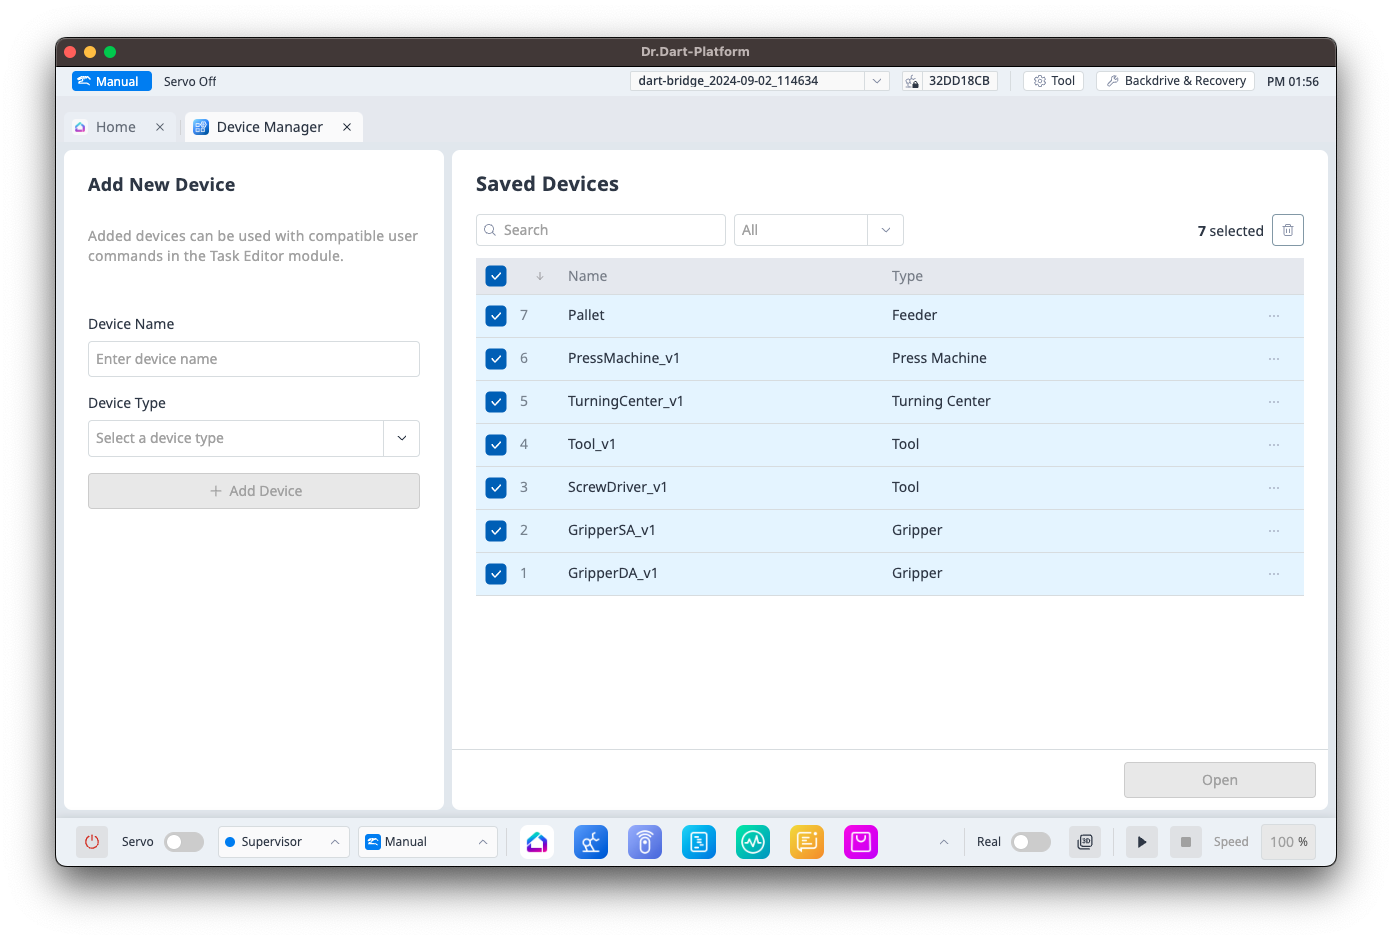Uncheck the select-all header checkbox
1392x940 pixels.
[x=496, y=276]
